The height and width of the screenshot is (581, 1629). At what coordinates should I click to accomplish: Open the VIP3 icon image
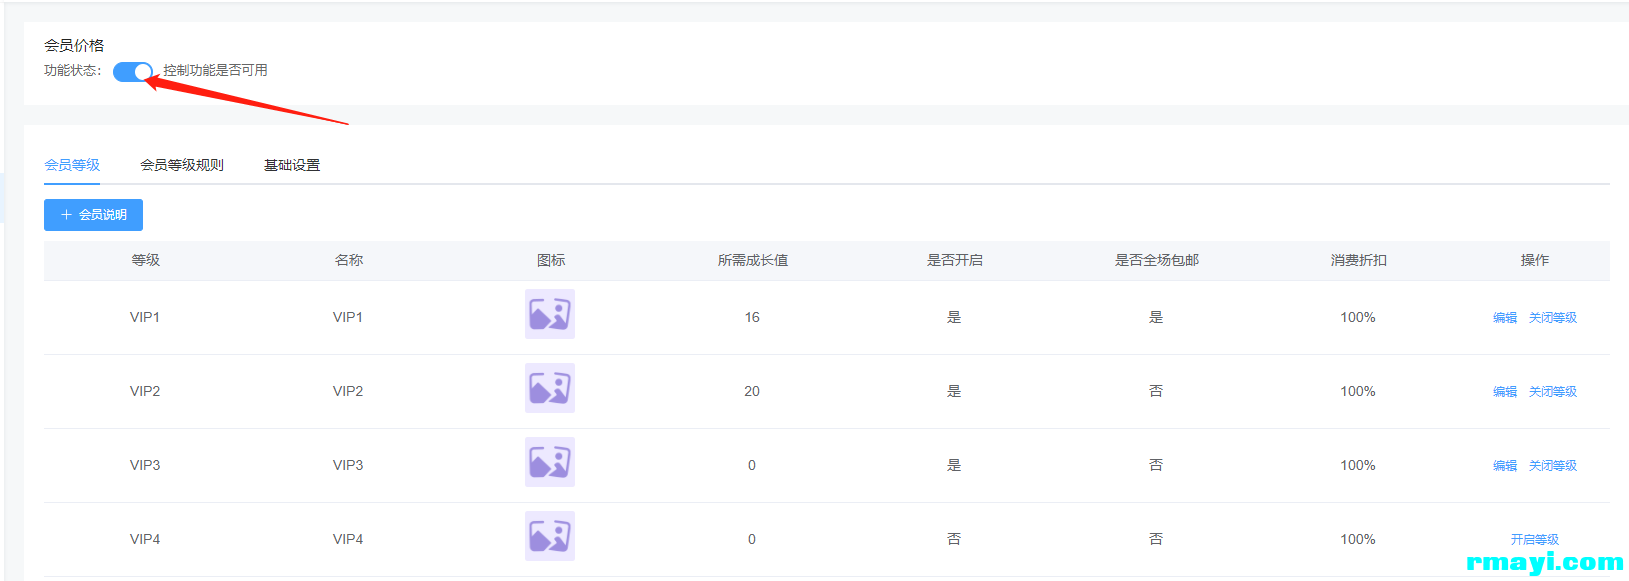pos(550,463)
